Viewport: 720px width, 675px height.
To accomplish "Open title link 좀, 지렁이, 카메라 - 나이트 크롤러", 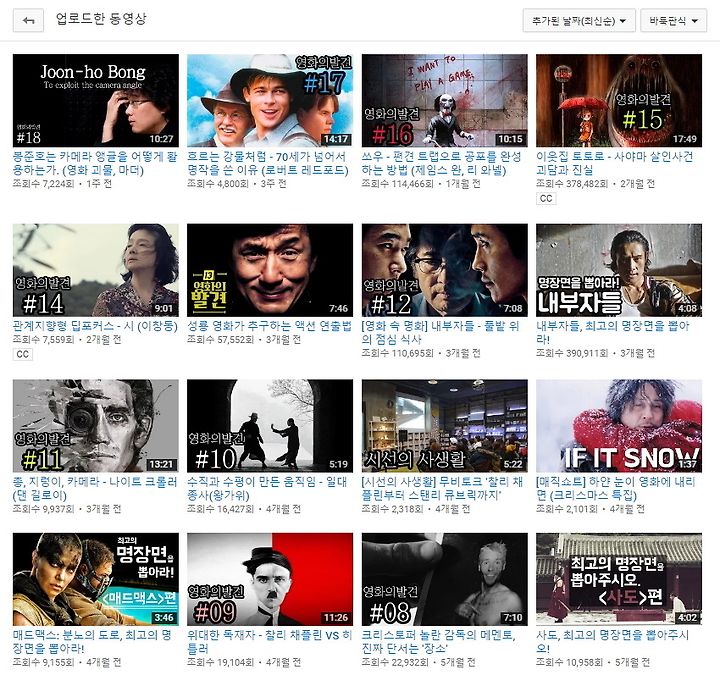I will point(95,489).
